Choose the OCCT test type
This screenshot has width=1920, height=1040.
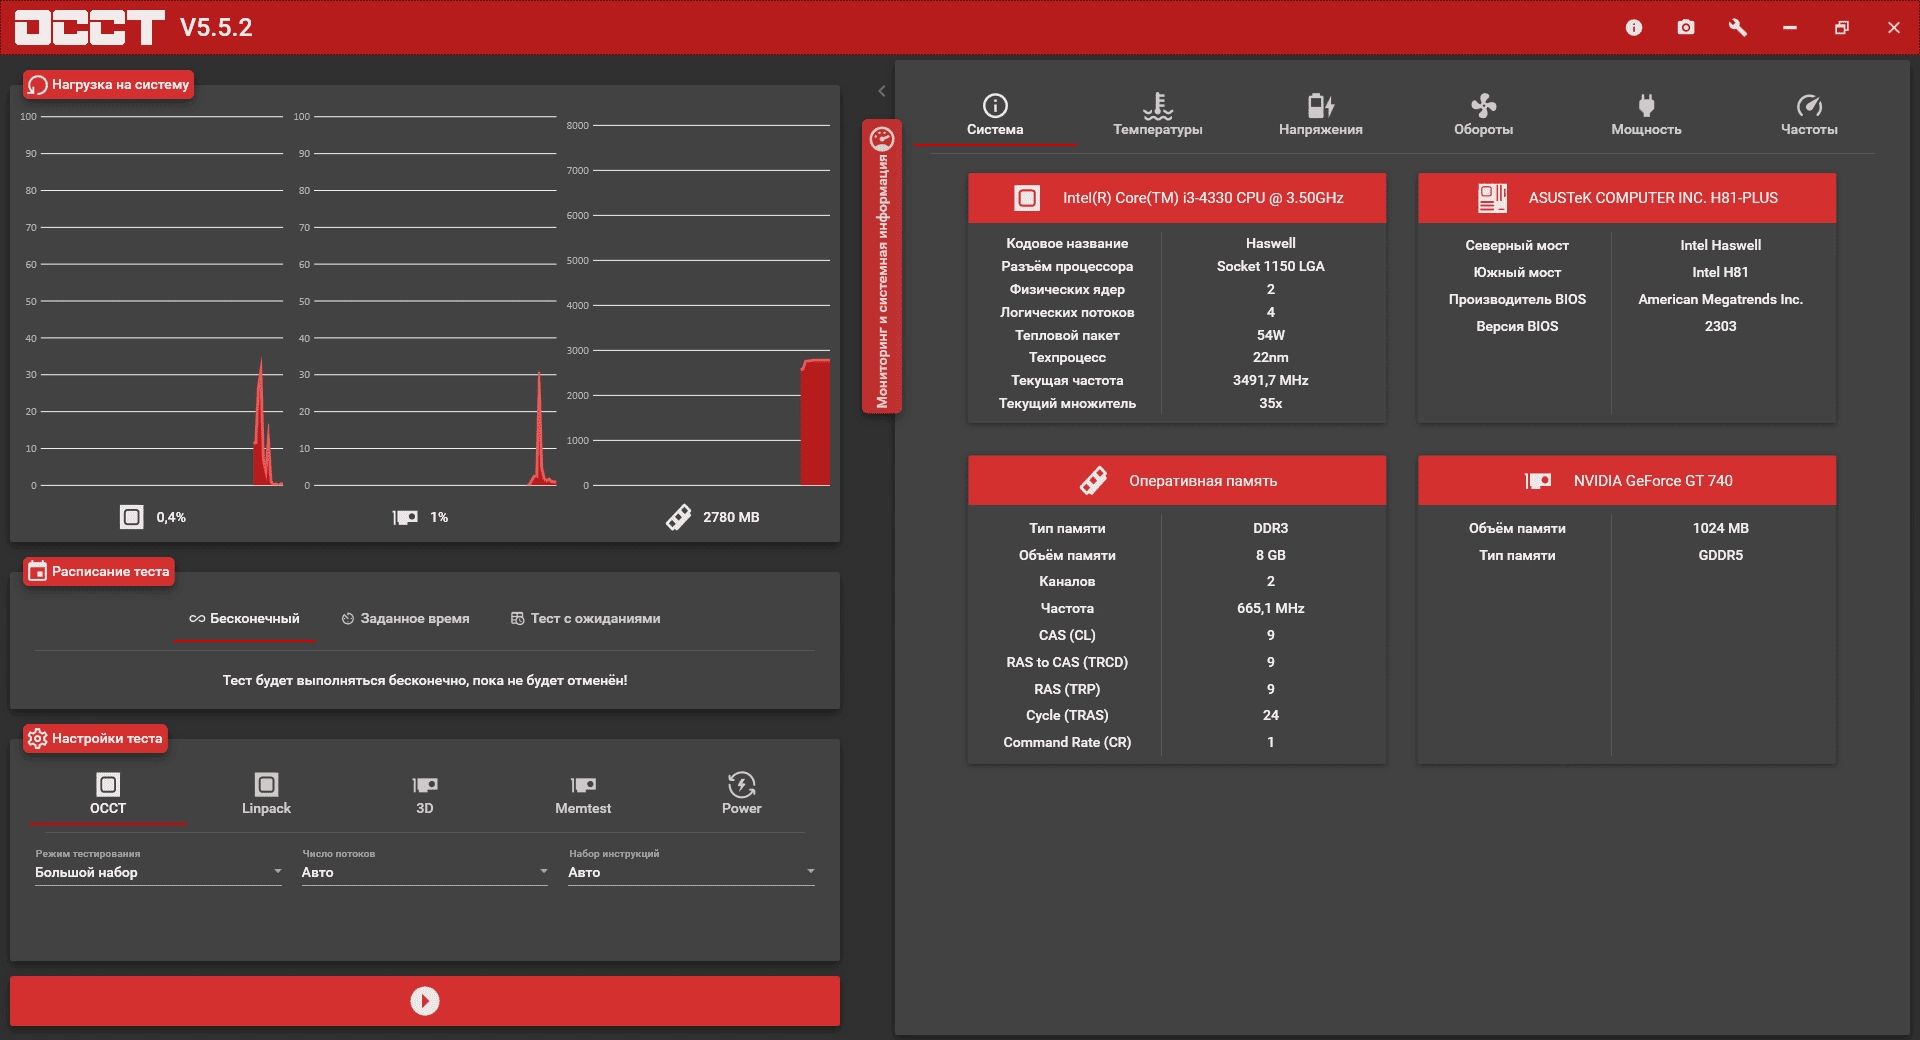108,794
